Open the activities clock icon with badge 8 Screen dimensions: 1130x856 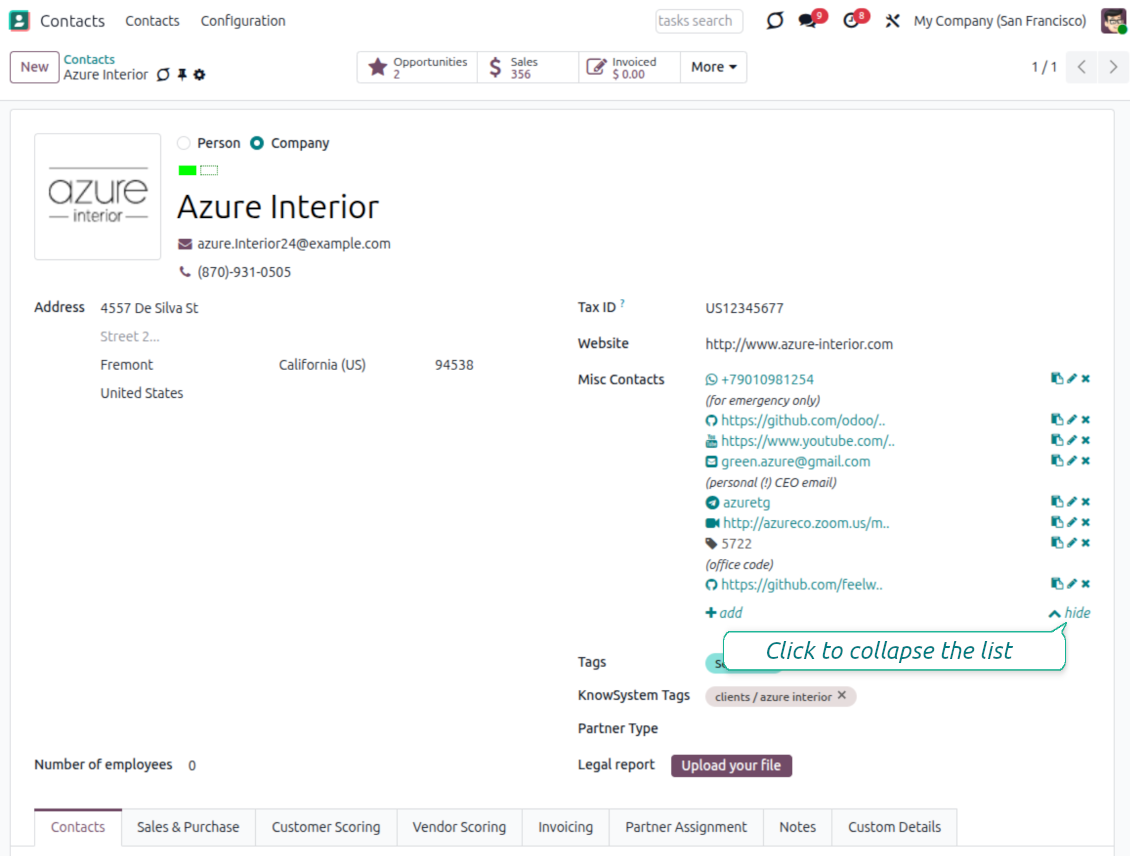click(851, 21)
